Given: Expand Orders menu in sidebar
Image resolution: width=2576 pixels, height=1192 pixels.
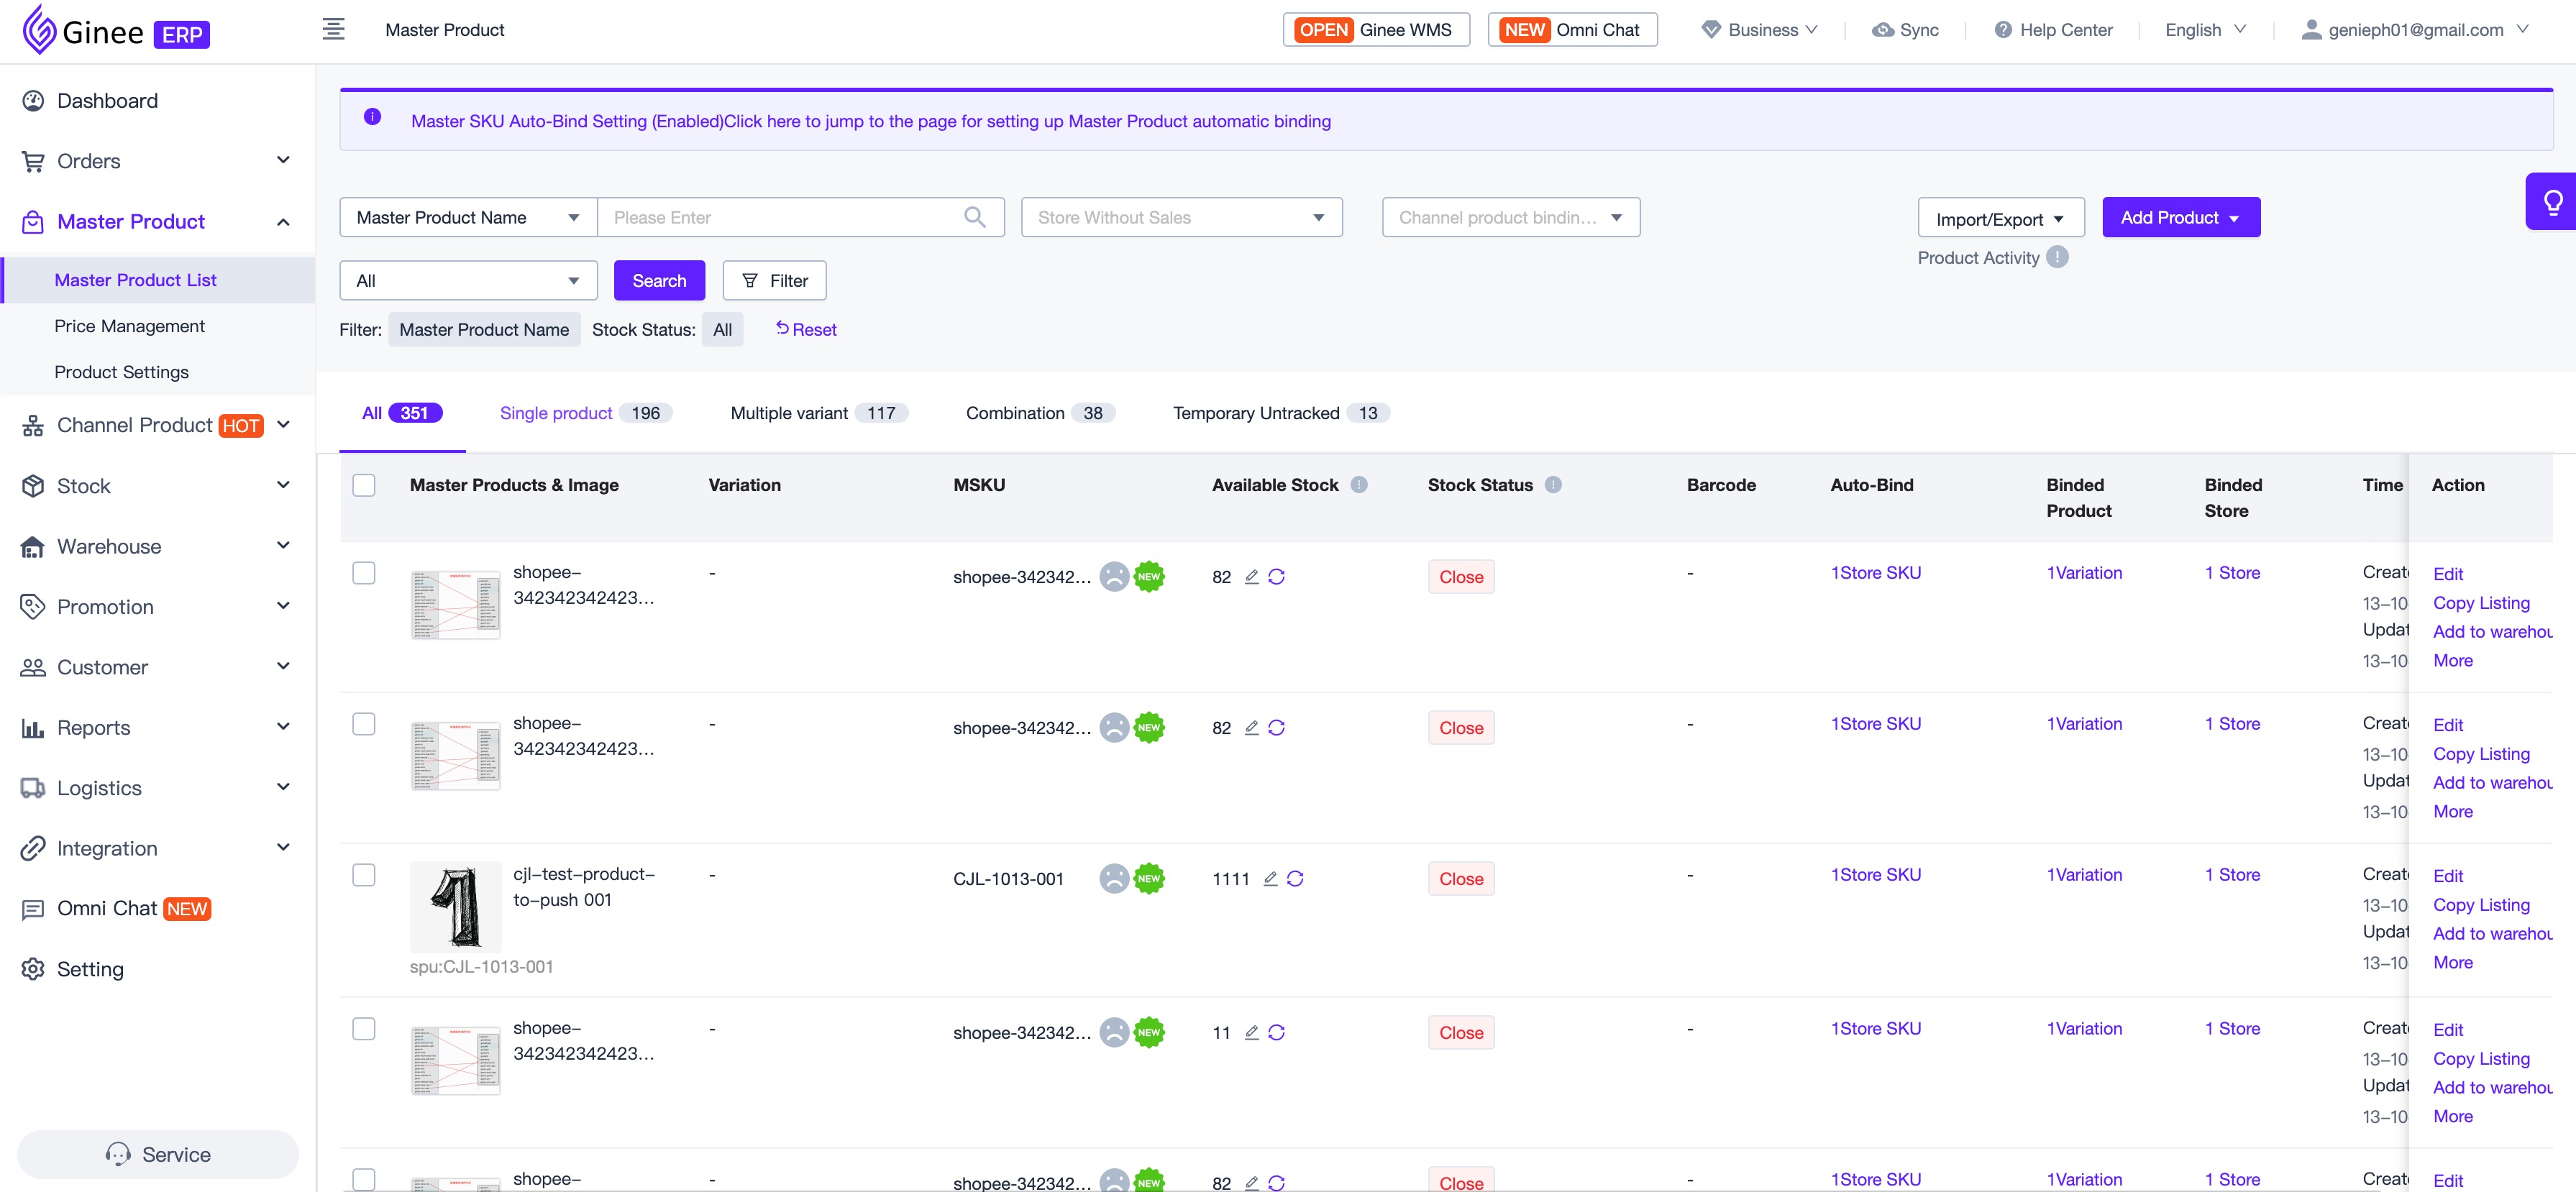Looking at the screenshot, I should point(158,161).
